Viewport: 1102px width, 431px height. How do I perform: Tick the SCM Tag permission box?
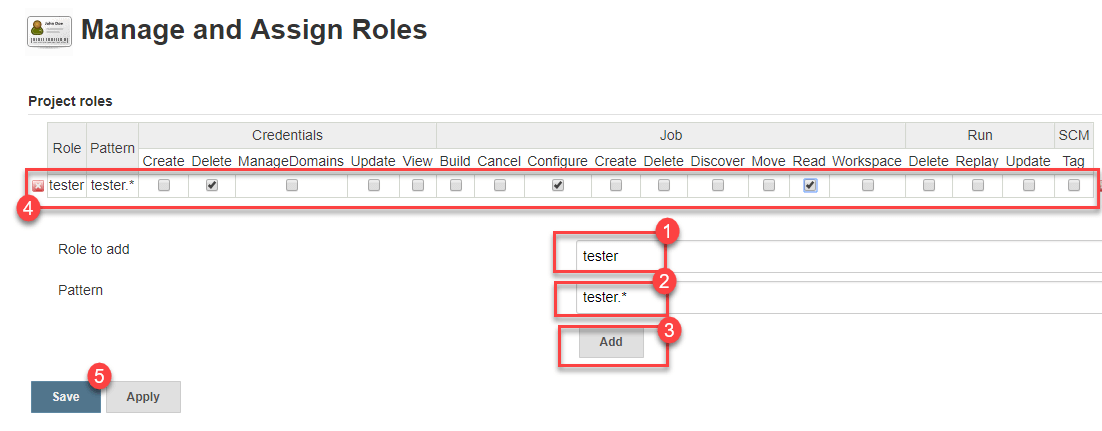pos(1073,185)
